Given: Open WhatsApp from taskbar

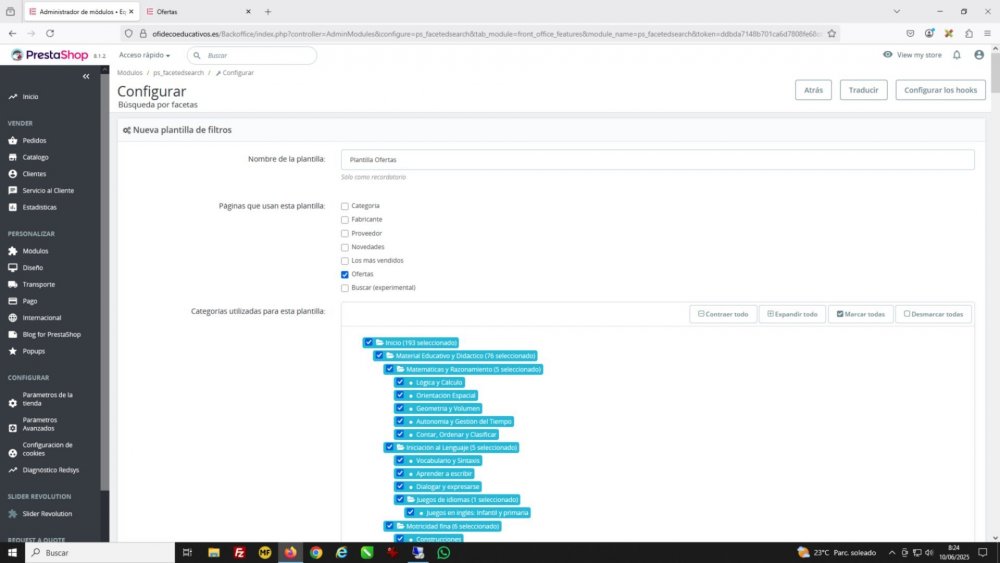Looking at the screenshot, I should tap(443, 553).
